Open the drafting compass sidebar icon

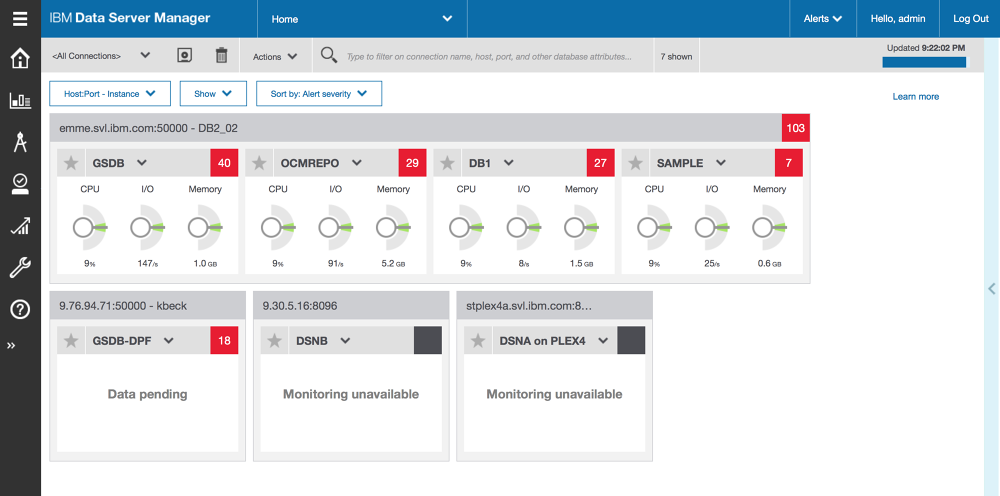point(20,141)
